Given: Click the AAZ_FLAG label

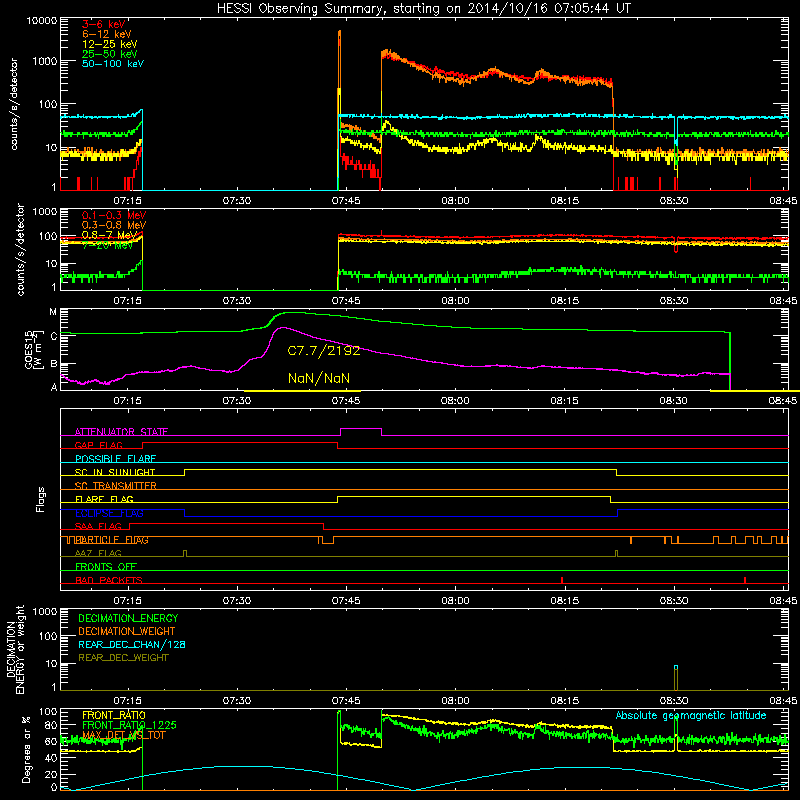Looking at the screenshot, I should [x=98, y=554].
